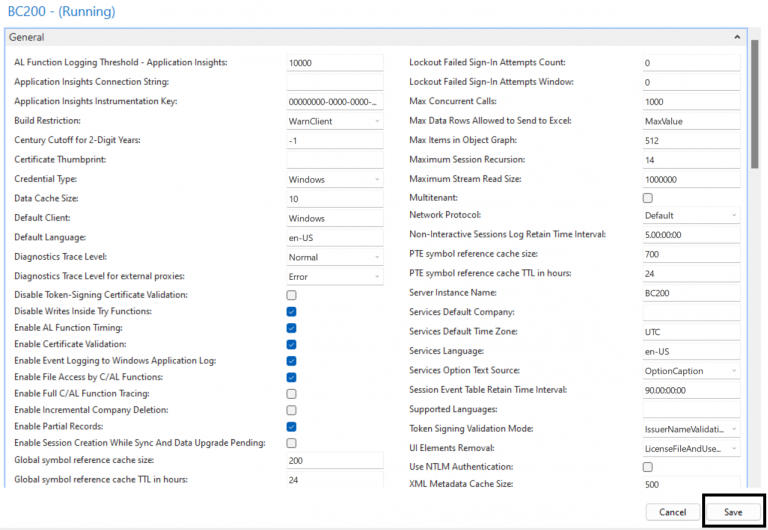Click the Cancel button
Image resolution: width=768 pixels, height=530 pixels.
672,512
